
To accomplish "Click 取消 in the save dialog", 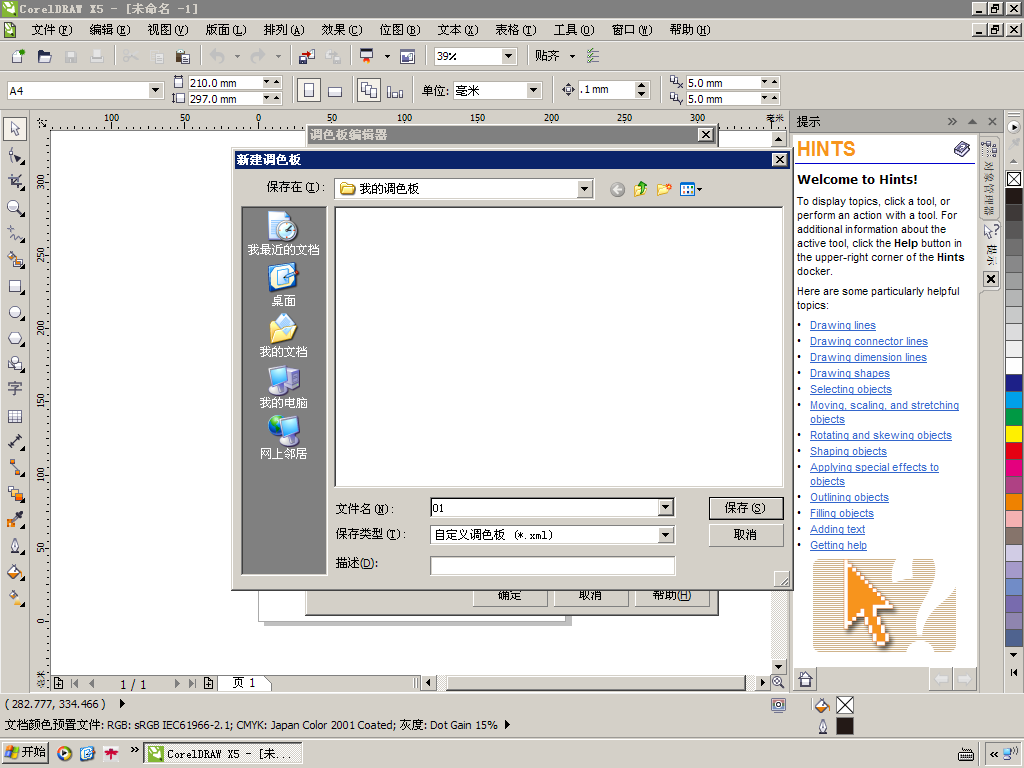I will pos(745,535).
